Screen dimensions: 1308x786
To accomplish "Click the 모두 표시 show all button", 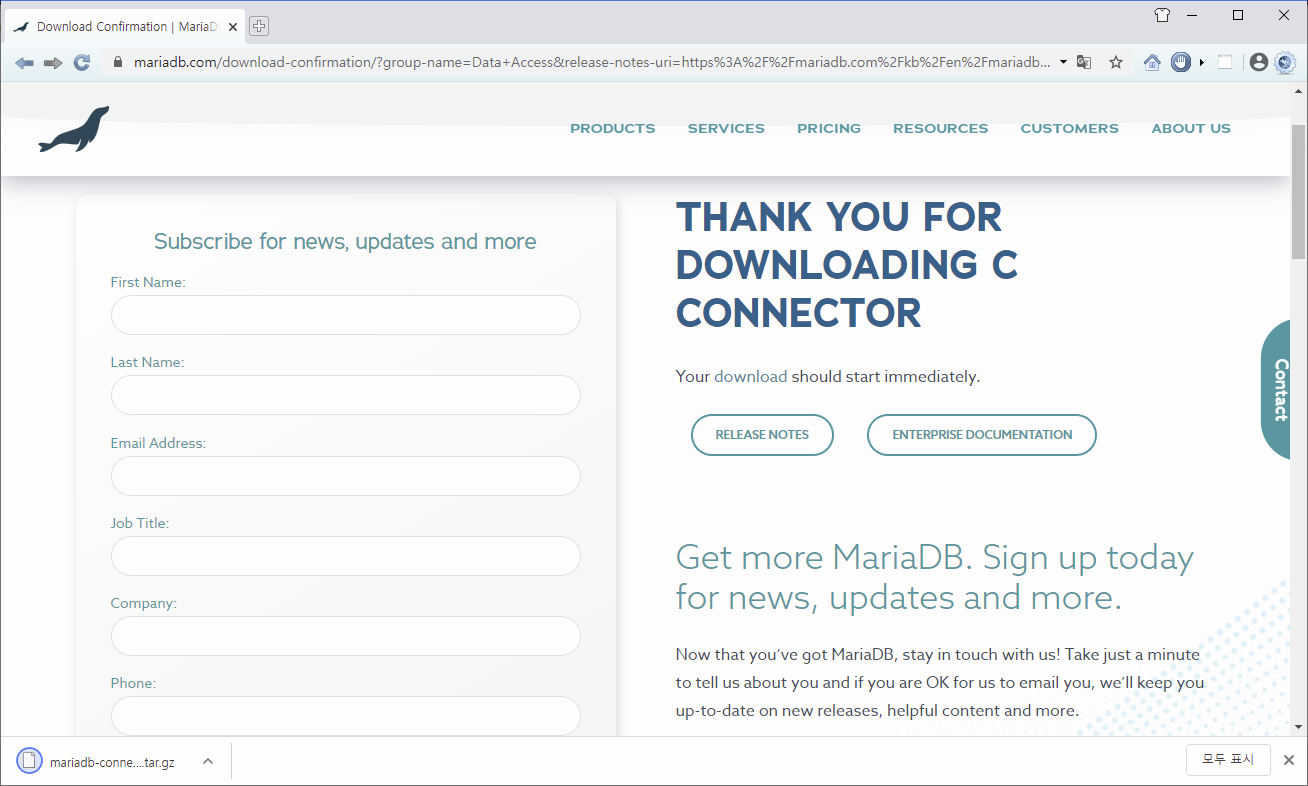I will click(x=1228, y=760).
